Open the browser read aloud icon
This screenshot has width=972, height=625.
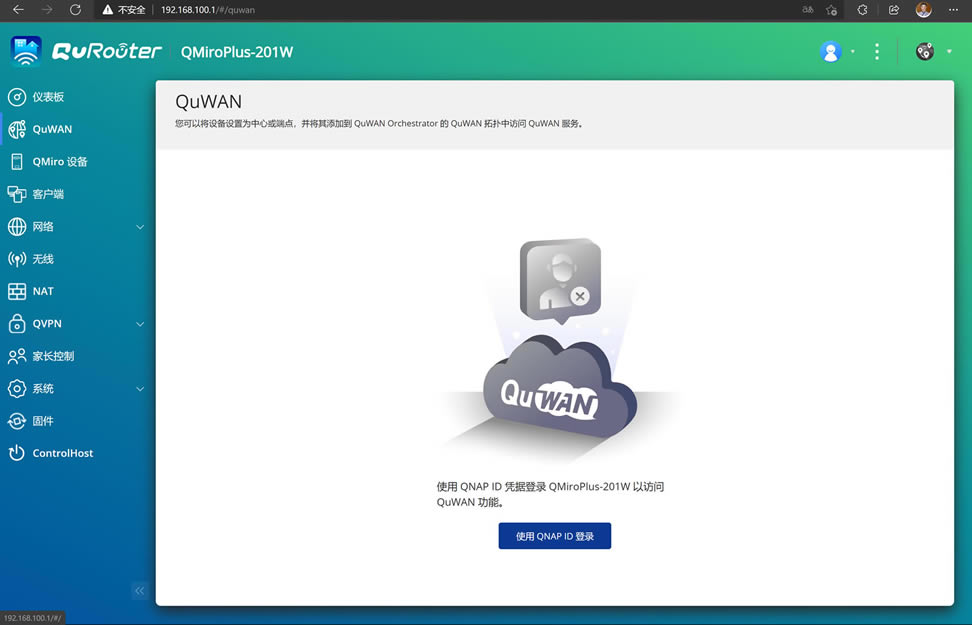coord(808,9)
